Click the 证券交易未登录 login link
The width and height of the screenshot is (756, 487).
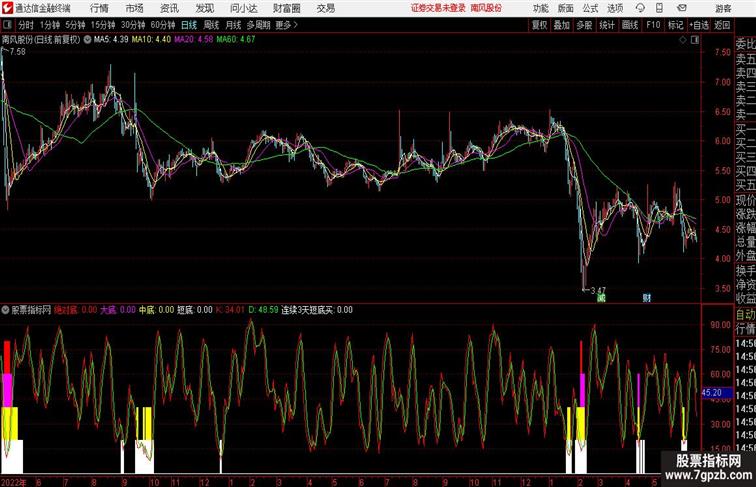click(438, 8)
